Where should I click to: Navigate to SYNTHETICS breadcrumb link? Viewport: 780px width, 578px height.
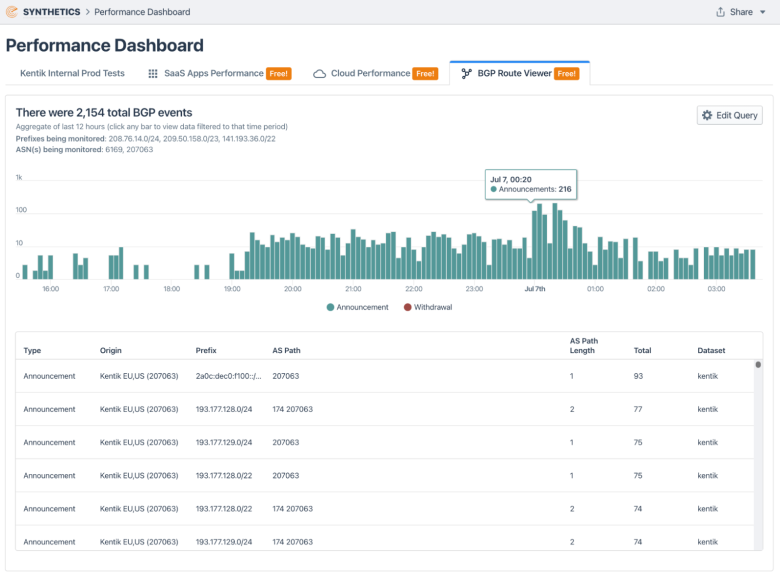click(x=51, y=12)
